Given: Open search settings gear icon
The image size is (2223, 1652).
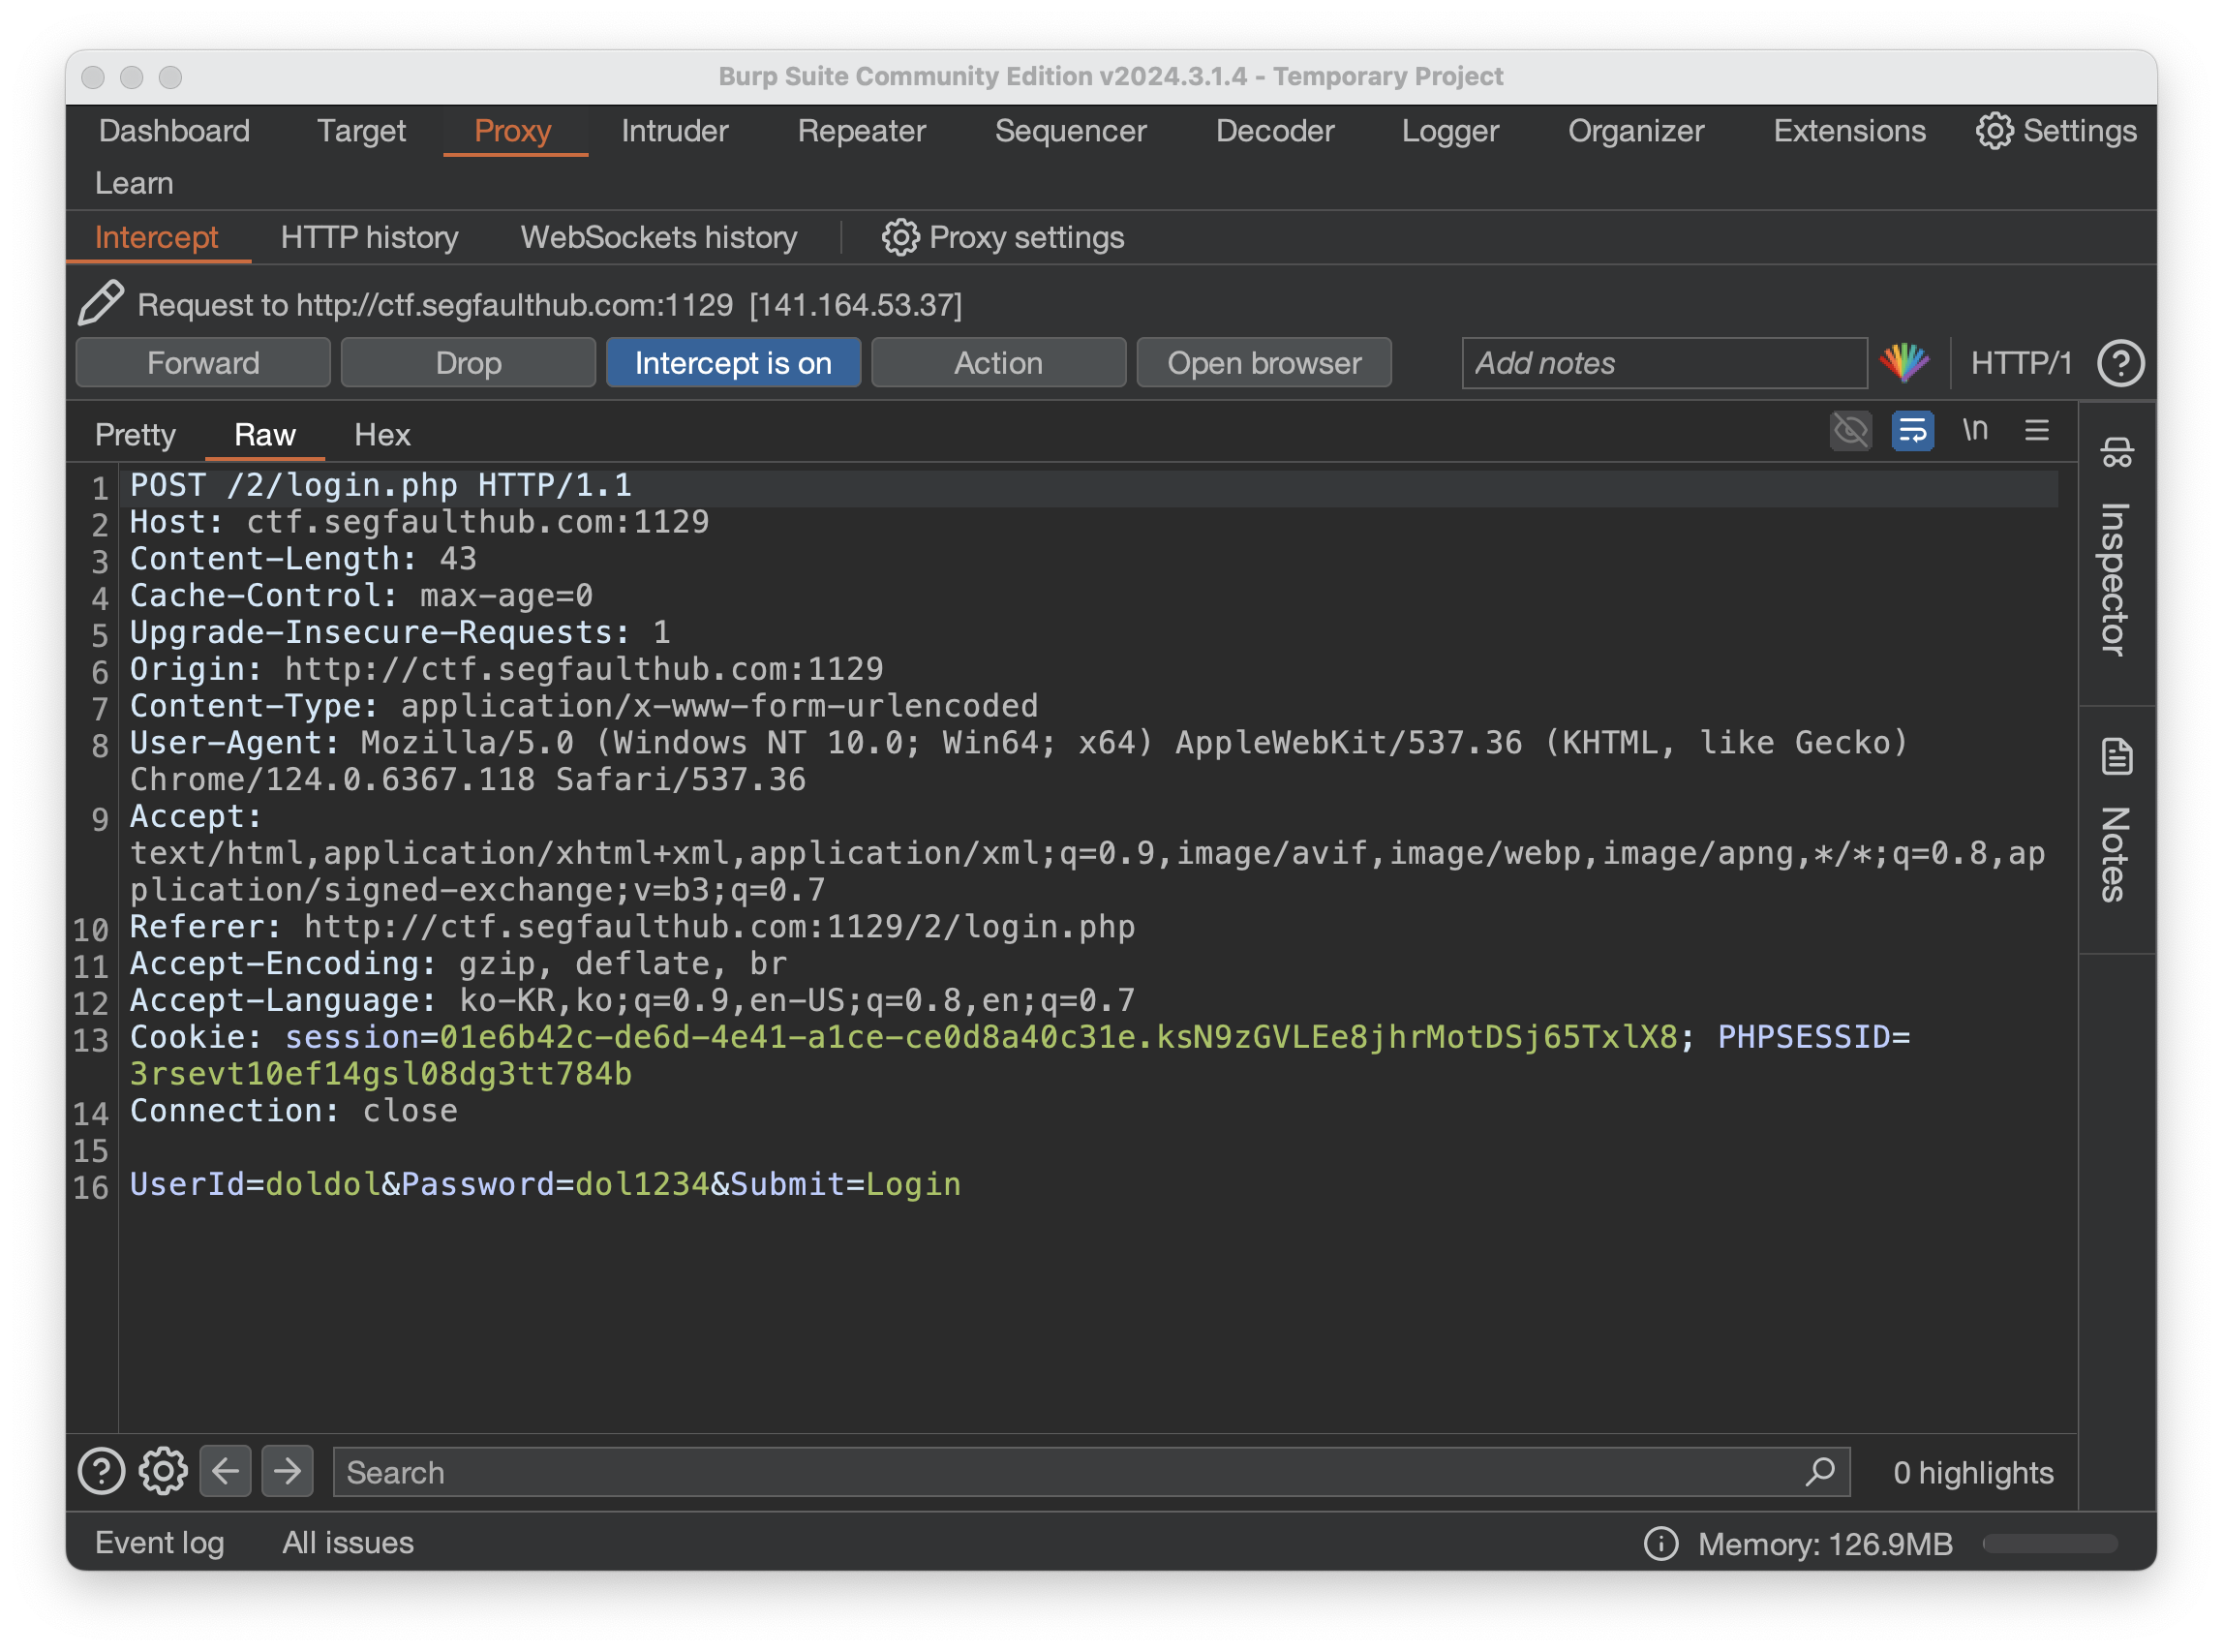Looking at the screenshot, I should (x=163, y=1471).
